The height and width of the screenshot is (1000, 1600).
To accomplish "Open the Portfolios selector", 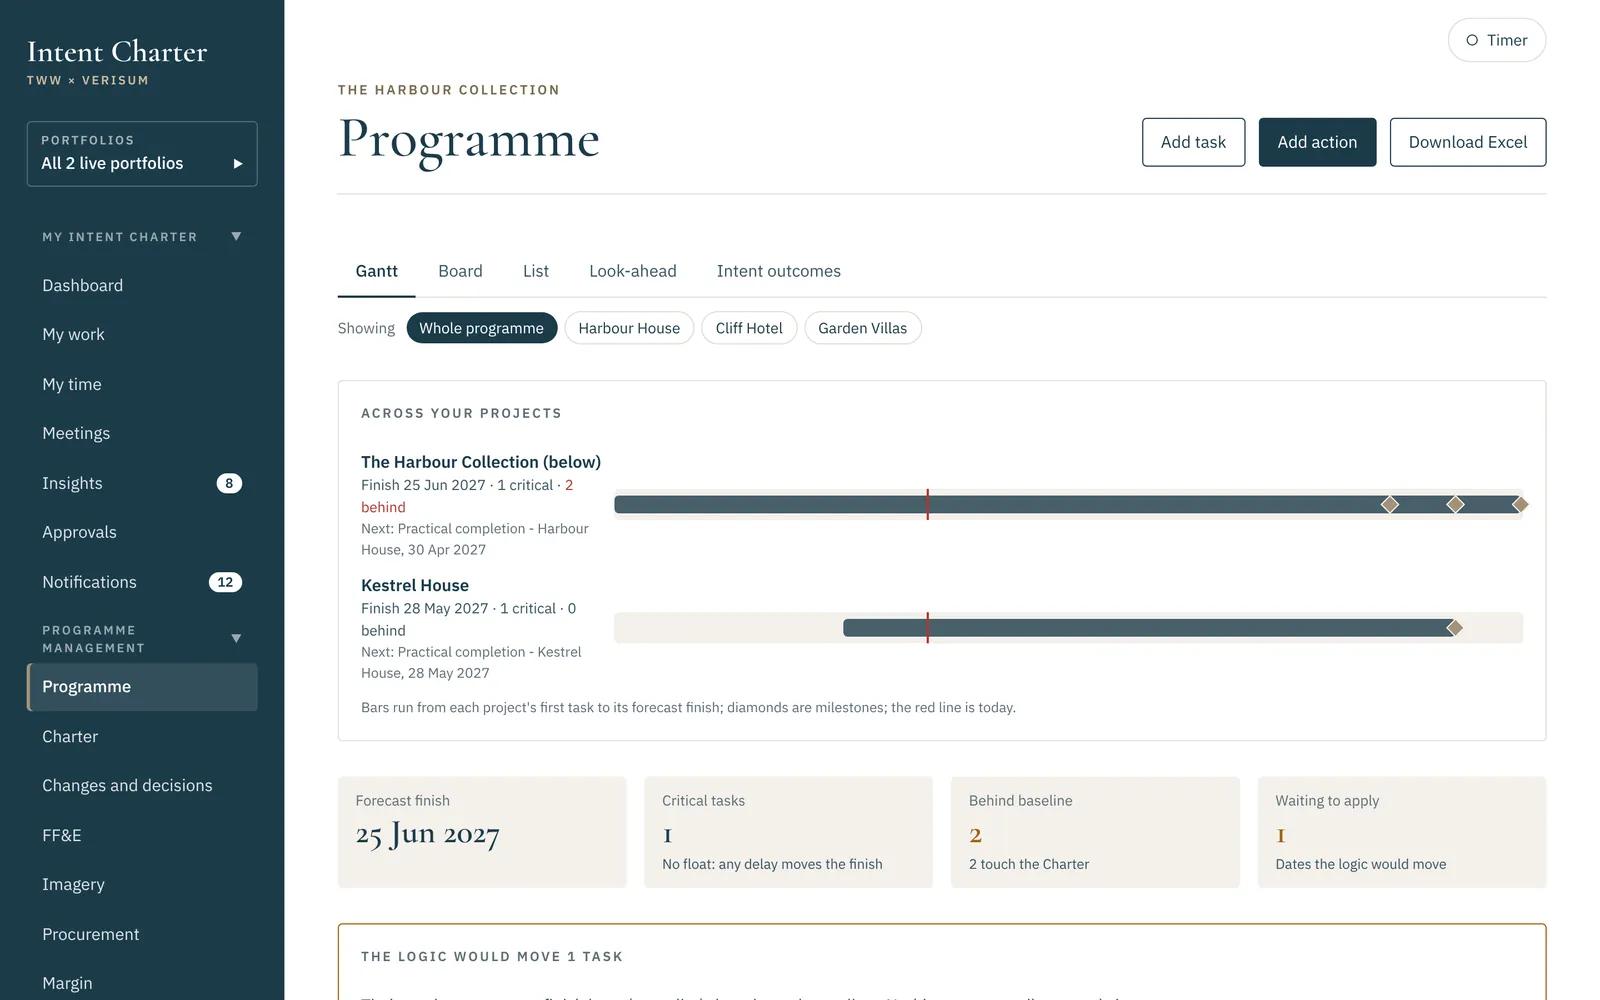I will (142, 154).
